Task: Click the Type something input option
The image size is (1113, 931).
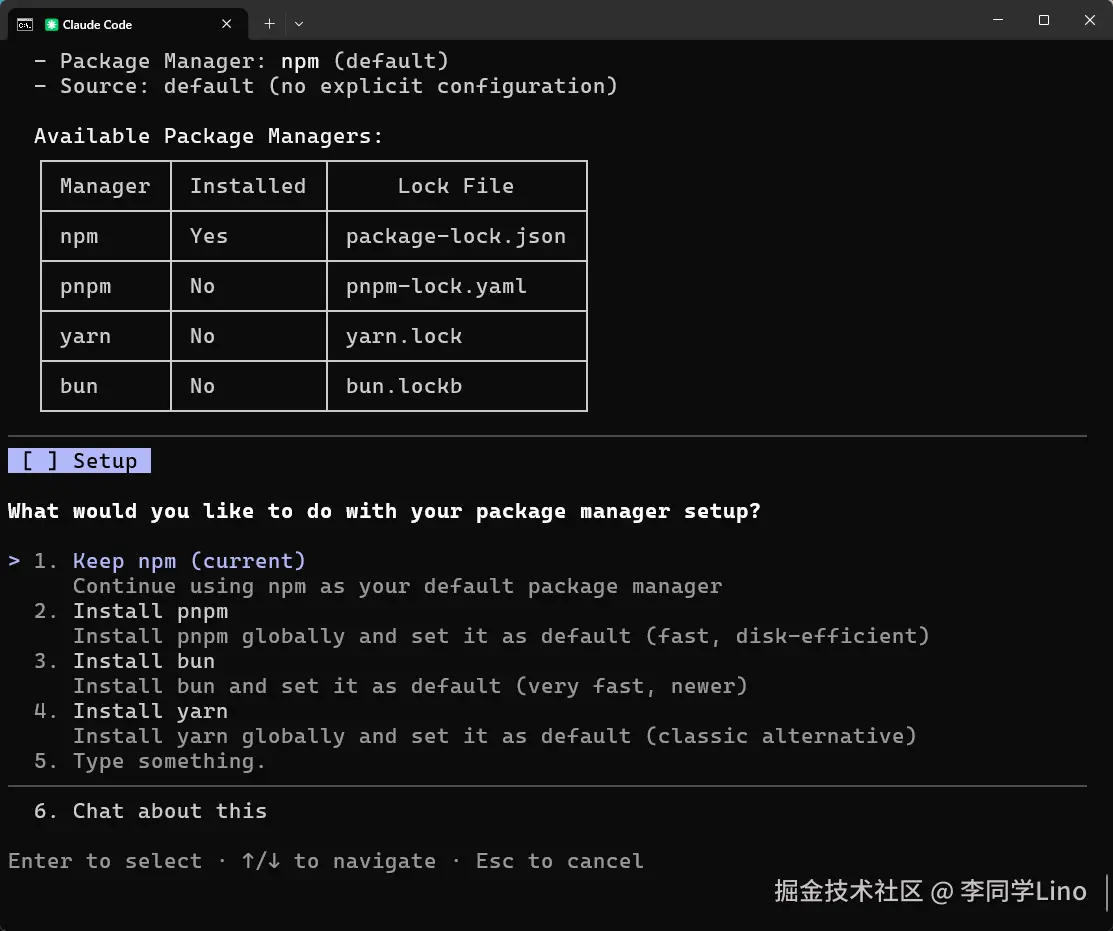Action: pyautogui.click(x=169, y=761)
